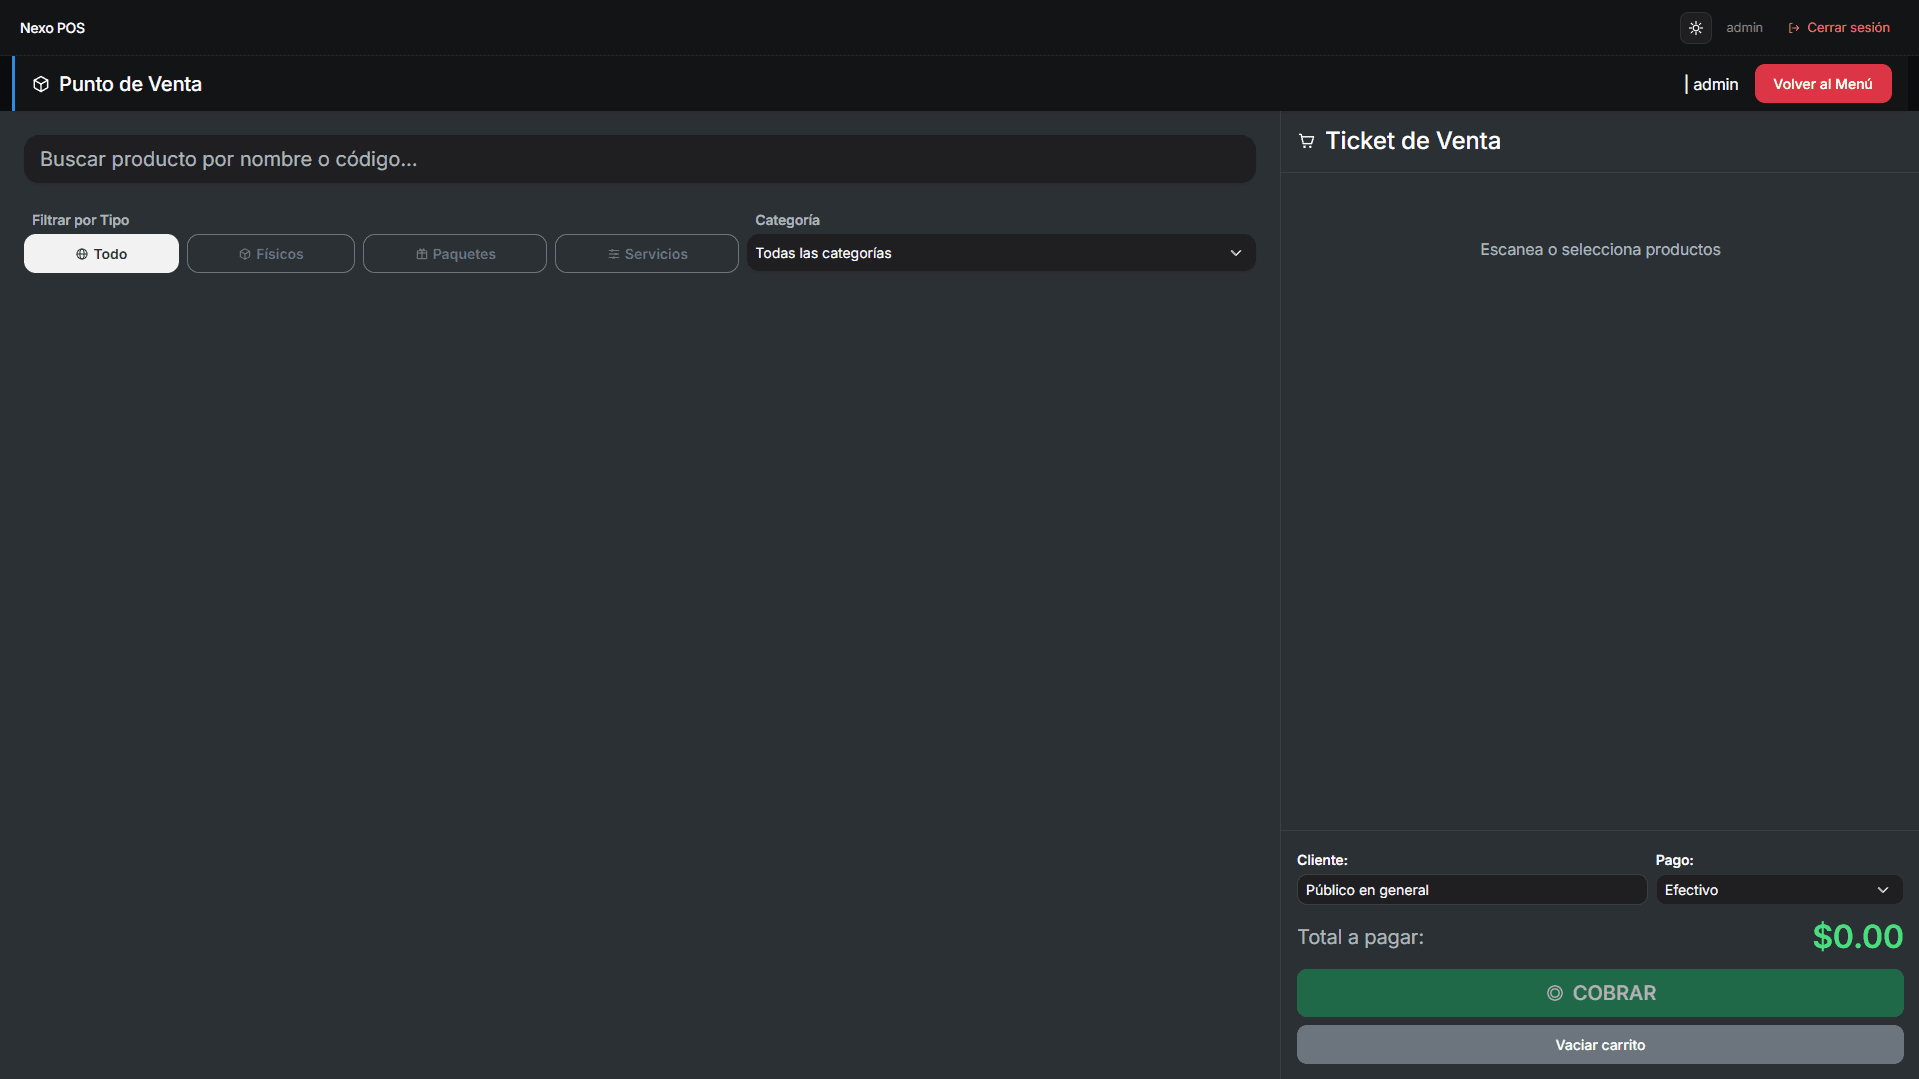Image resolution: width=1919 pixels, height=1079 pixels.
Task: Click the Nexo POS brand title
Action: 52,28
